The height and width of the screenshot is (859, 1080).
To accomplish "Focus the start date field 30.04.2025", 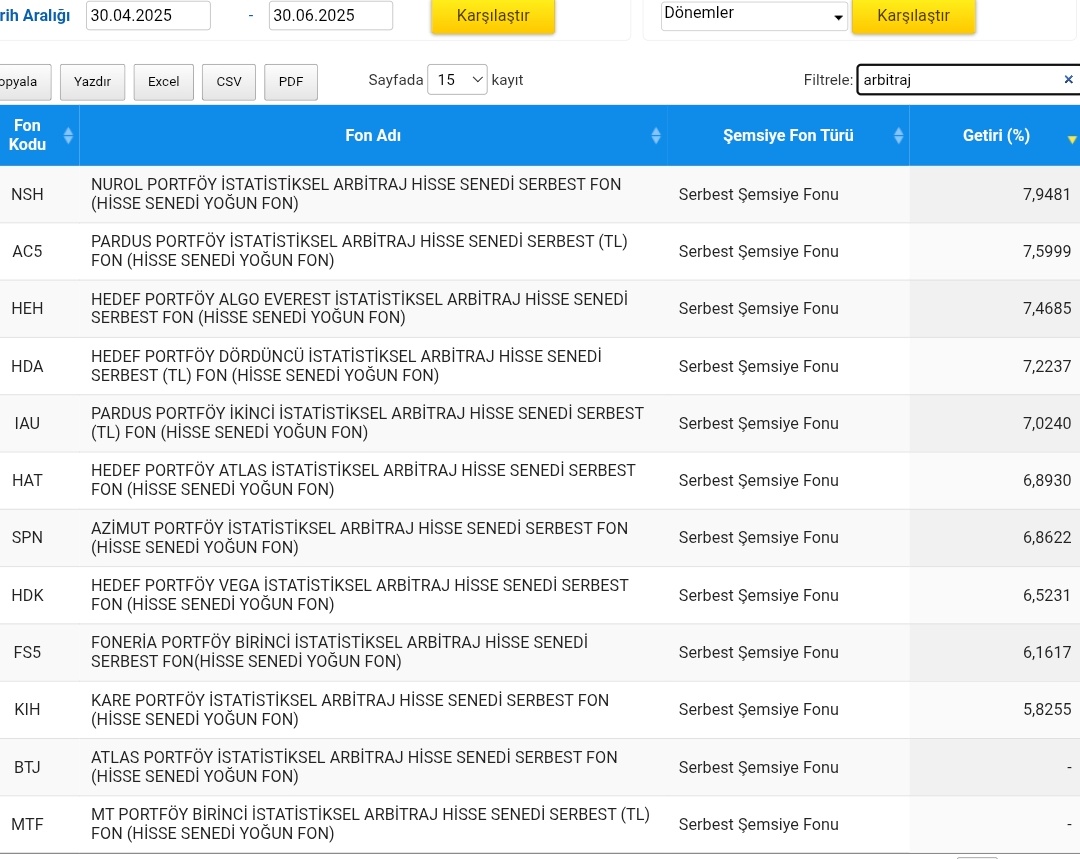I will (148, 15).
